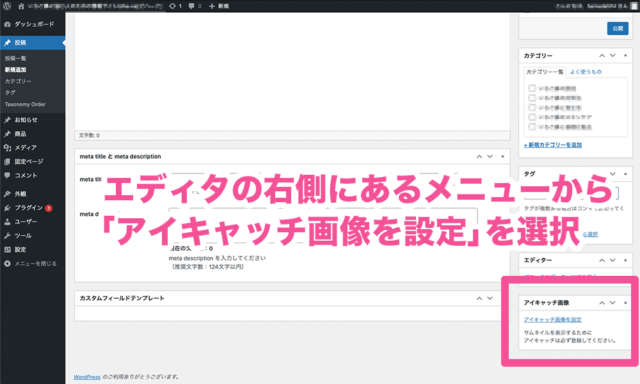640x384 pixels.
Task: Collapse the タグ panel
Action: [x=625, y=174]
